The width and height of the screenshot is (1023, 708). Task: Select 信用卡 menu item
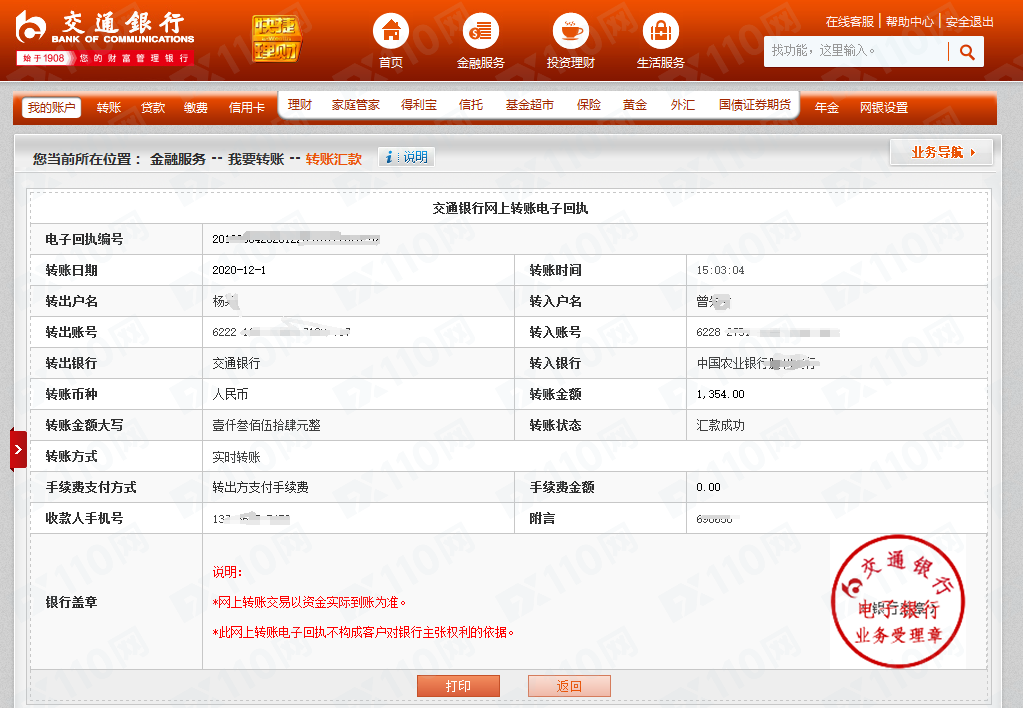tap(247, 108)
